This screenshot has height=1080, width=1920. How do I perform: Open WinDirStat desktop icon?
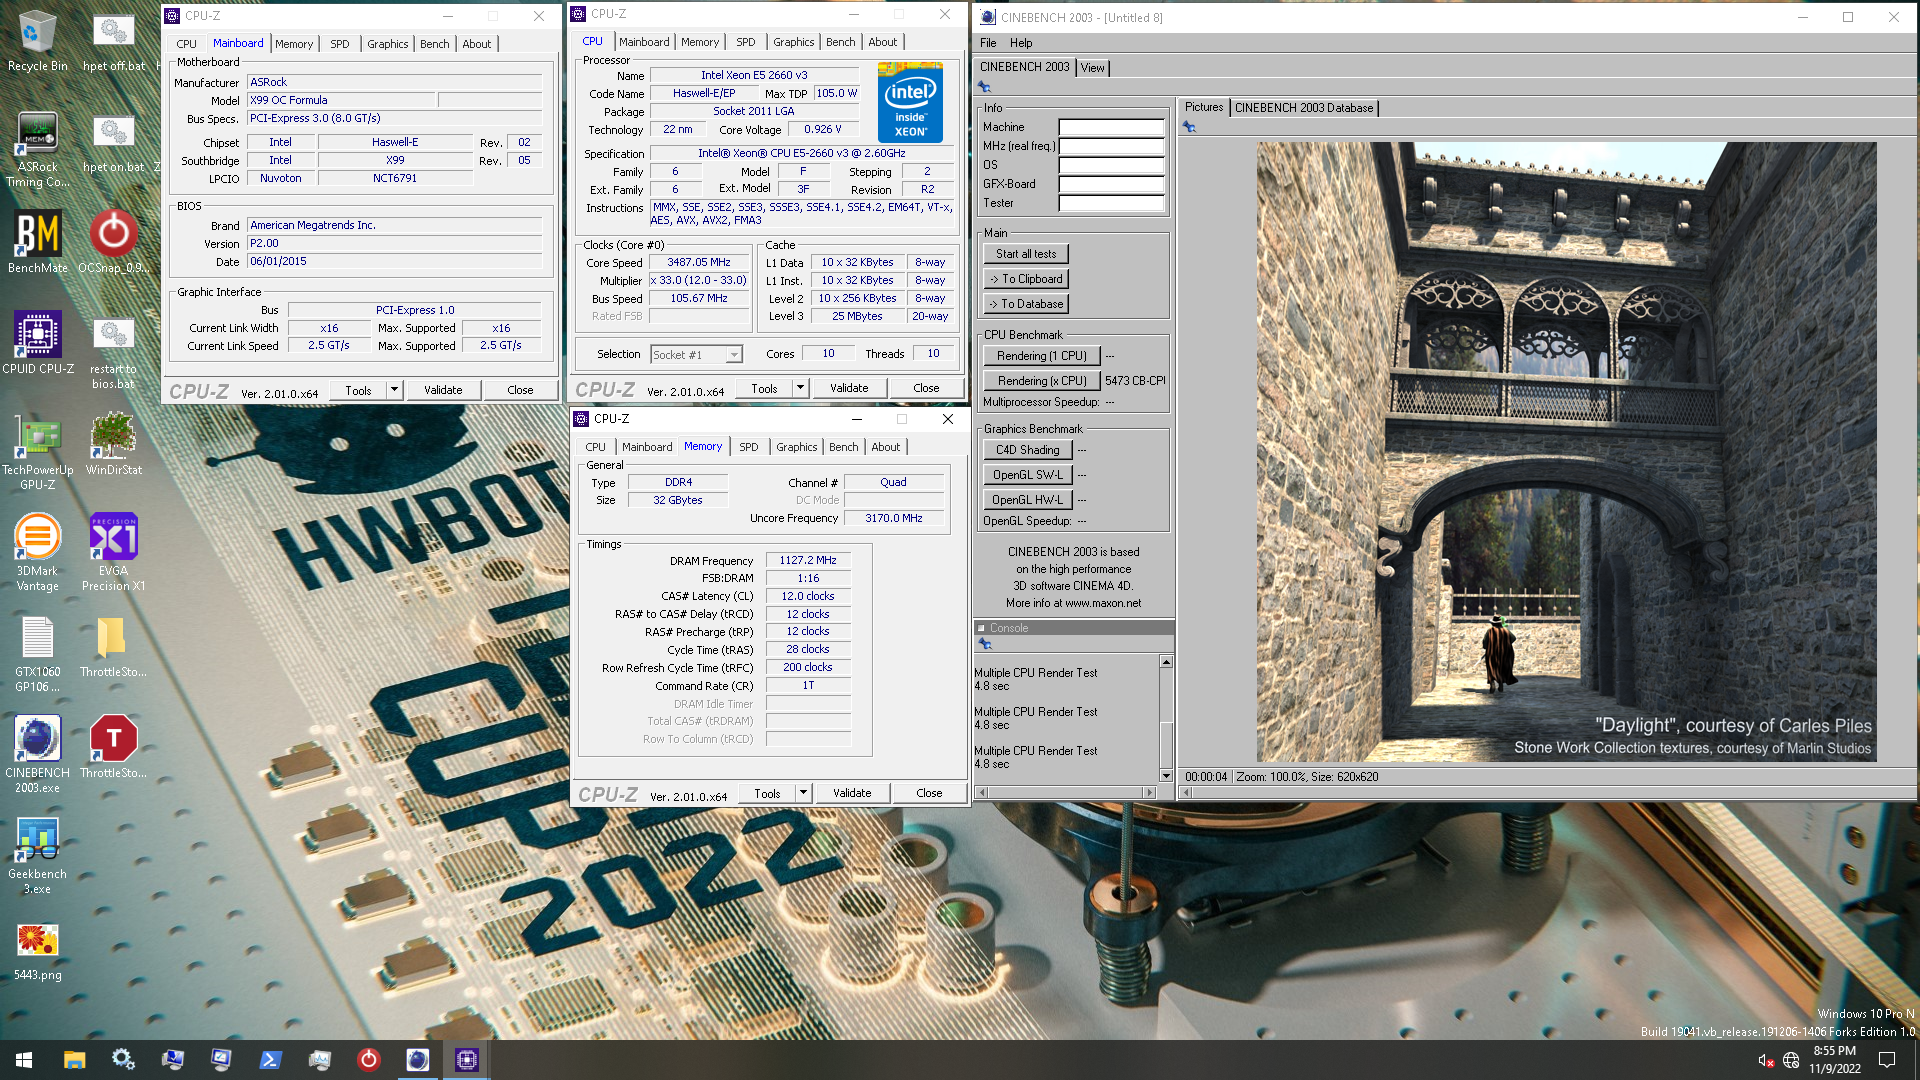pos(113,444)
